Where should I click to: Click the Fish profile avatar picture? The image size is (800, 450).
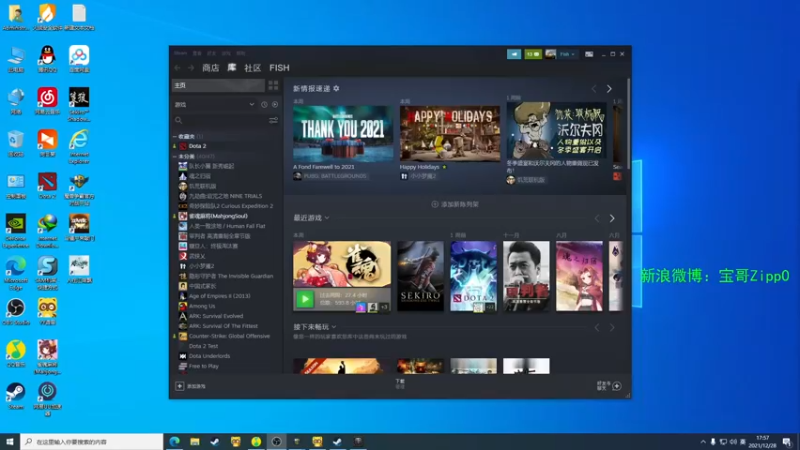point(550,54)
